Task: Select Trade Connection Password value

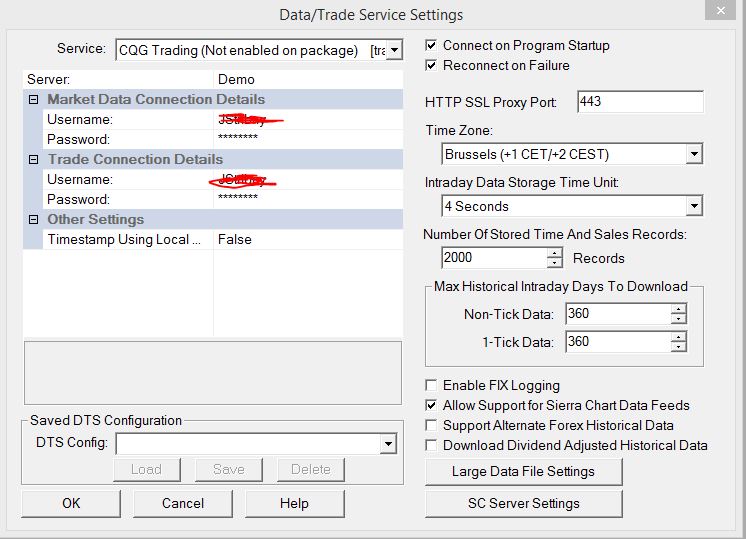Action: tap(308, 199)
